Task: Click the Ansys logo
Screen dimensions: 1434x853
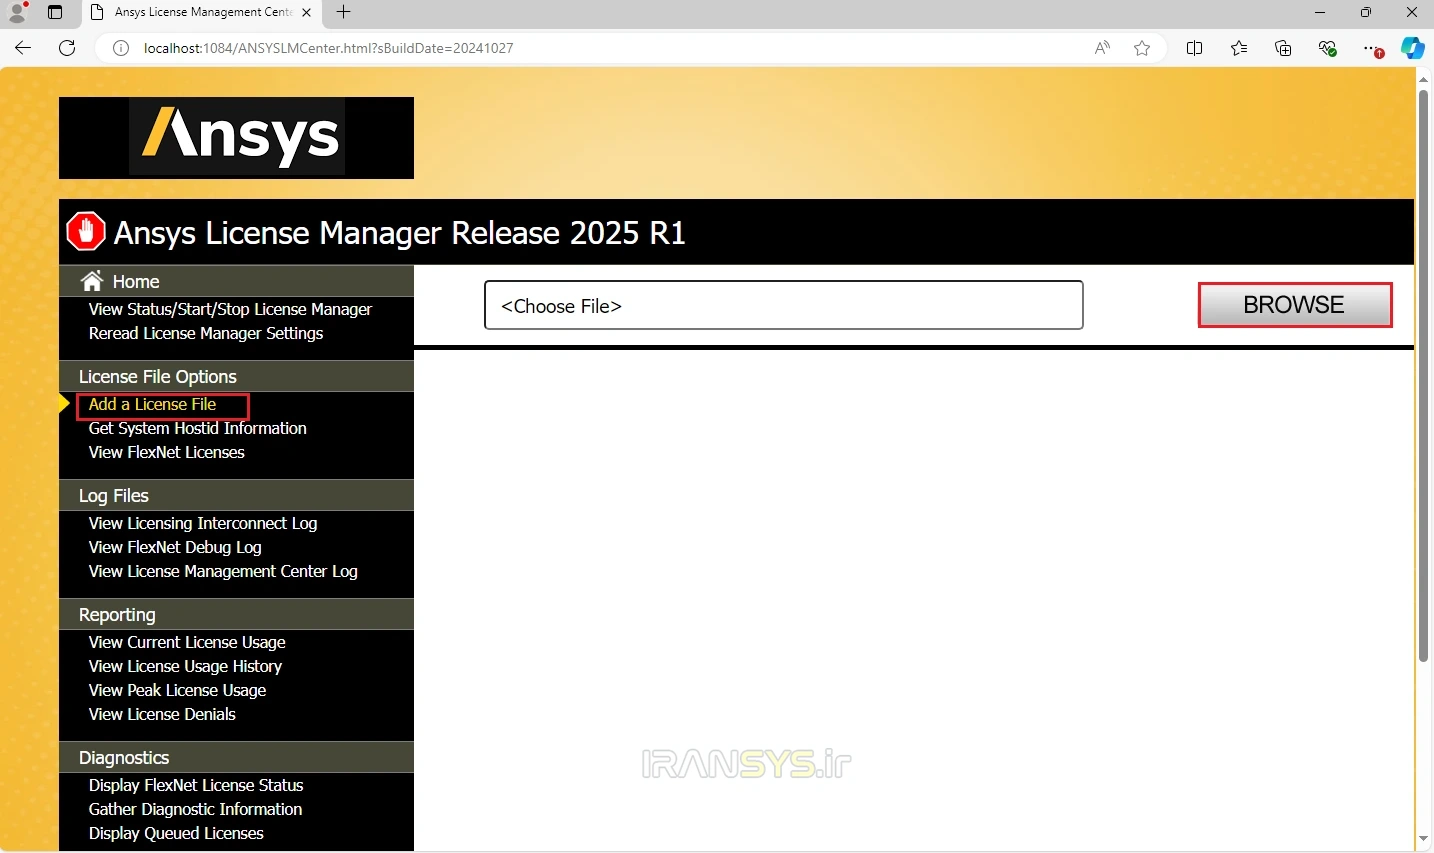Action: coord(237,137)
